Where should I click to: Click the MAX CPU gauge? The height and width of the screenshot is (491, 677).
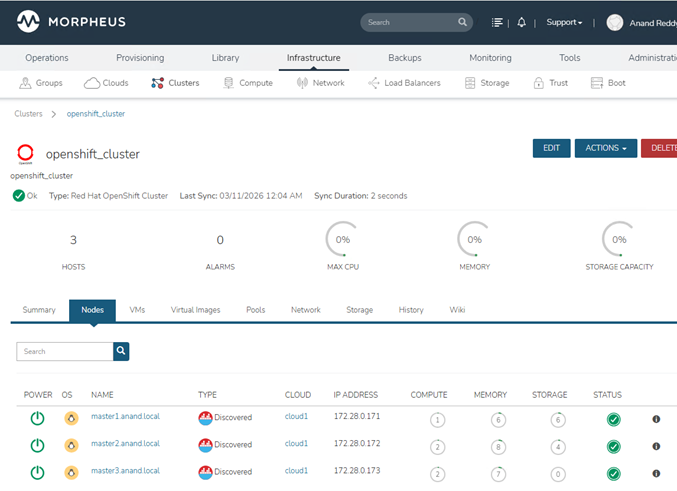(x=342, y=239)
